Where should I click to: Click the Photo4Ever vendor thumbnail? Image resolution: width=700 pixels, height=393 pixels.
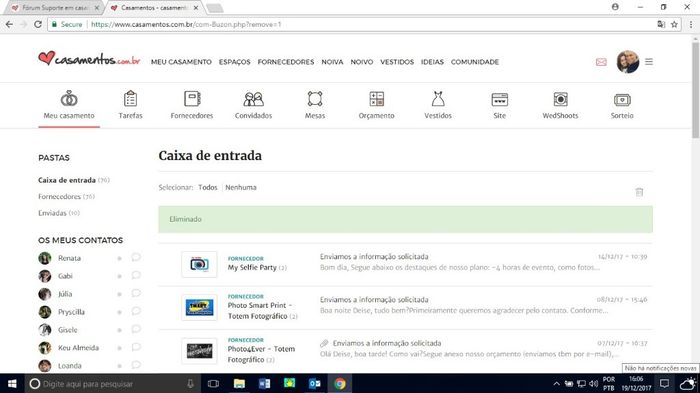(x=199, y=351)
